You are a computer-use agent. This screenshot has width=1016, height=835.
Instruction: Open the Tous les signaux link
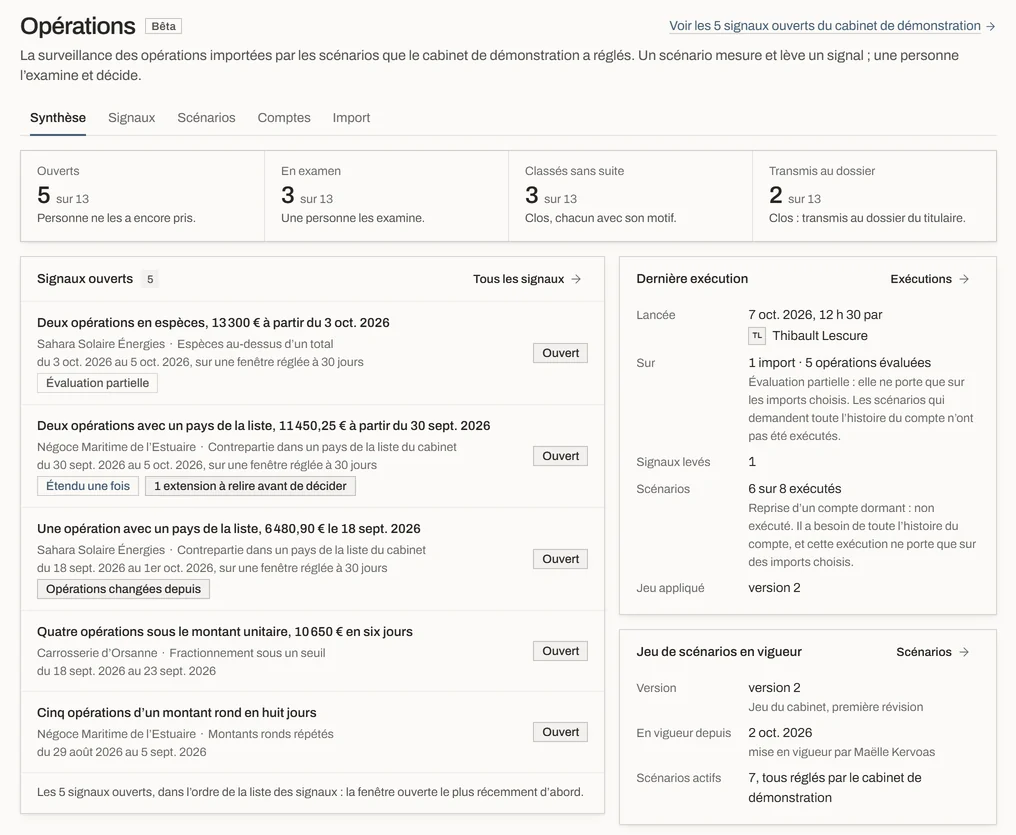(518, 279)
